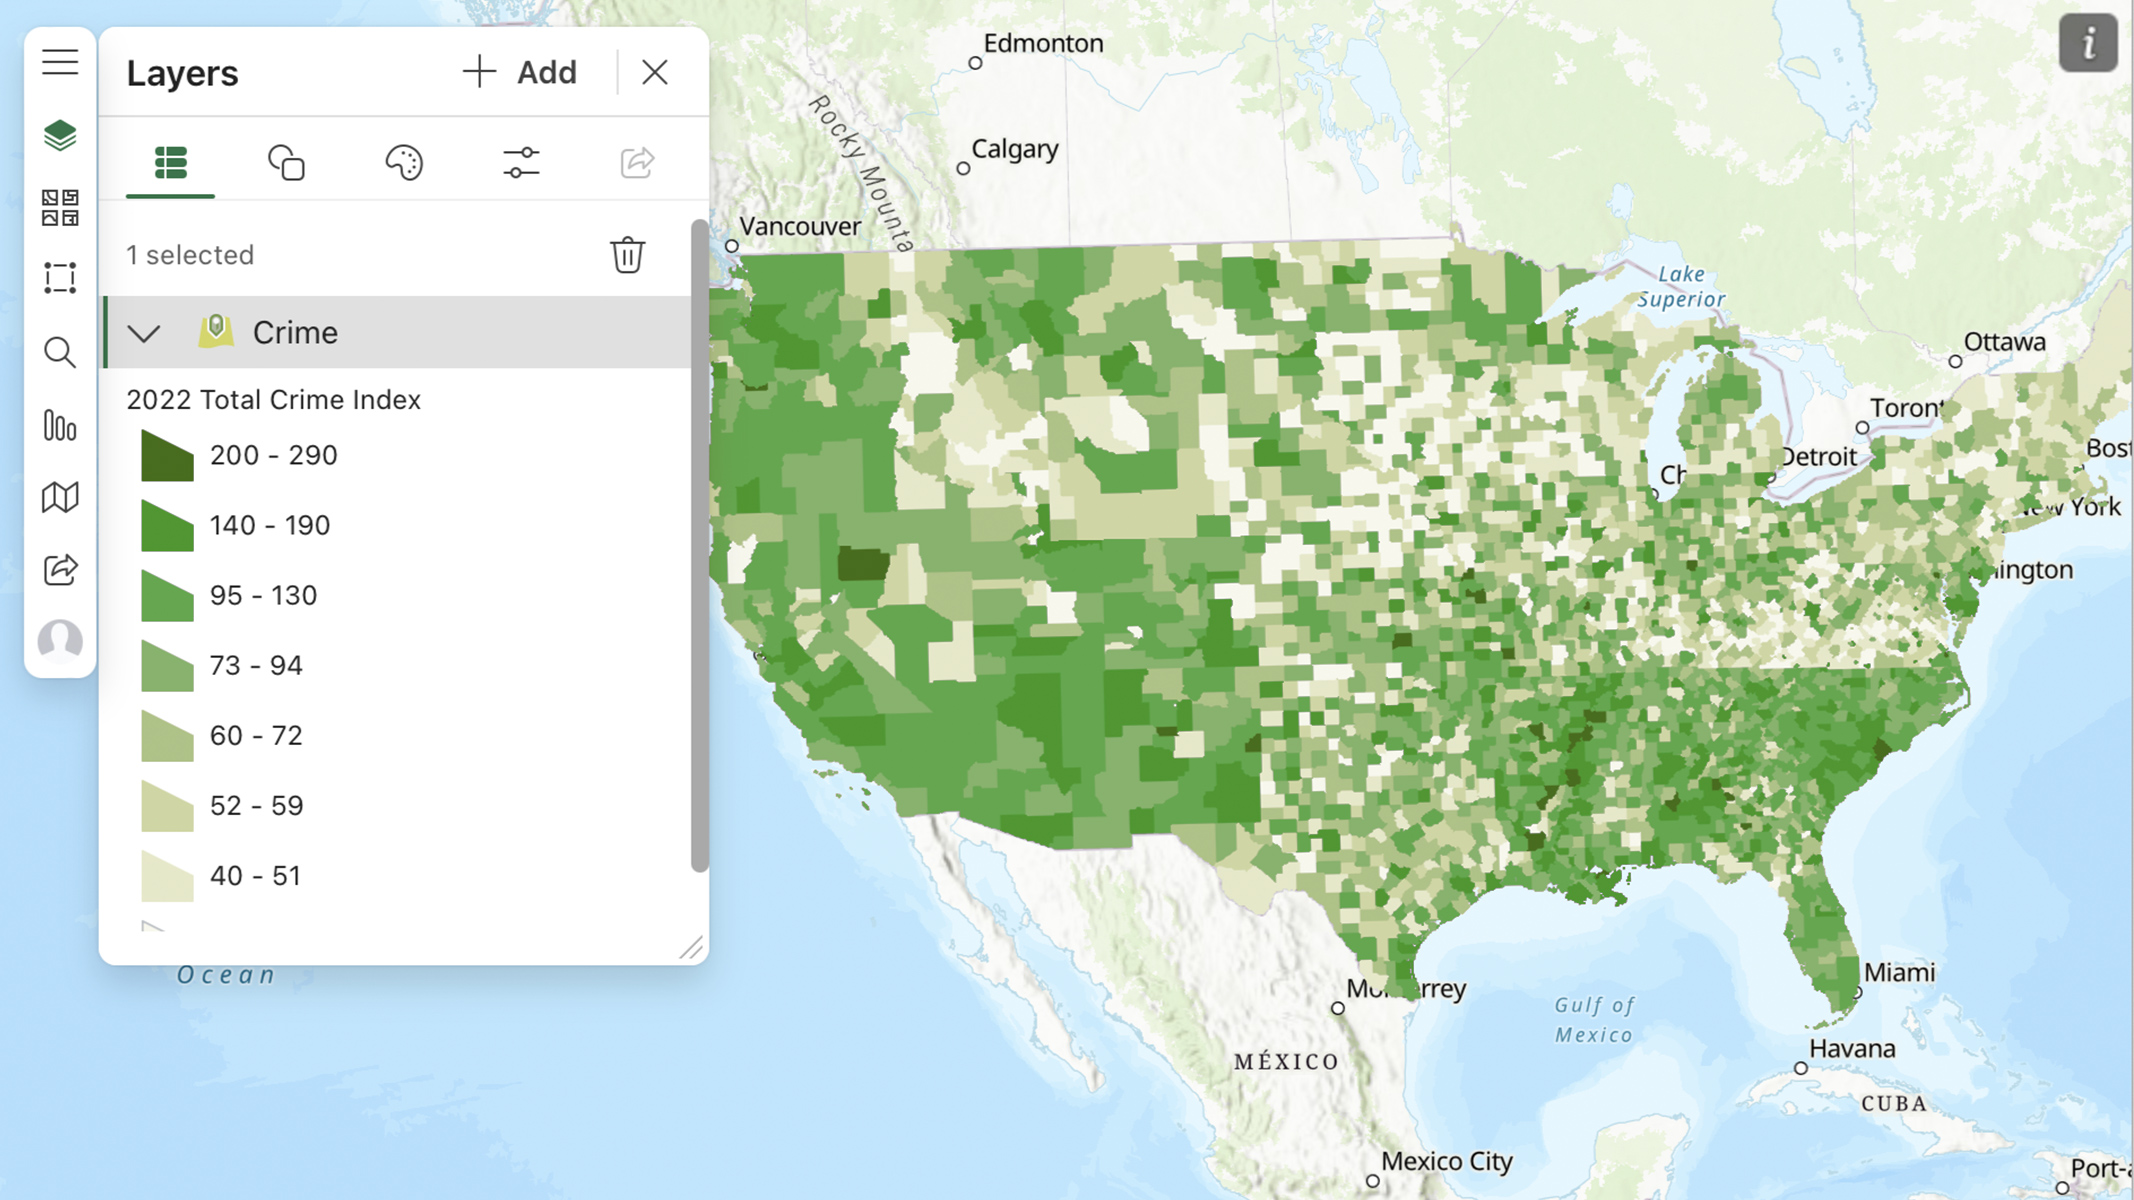This screenshot has width=2134, height=1200.
Task: Click the 200 - 290 dark green swatch
Action: (x=167, y=456)
